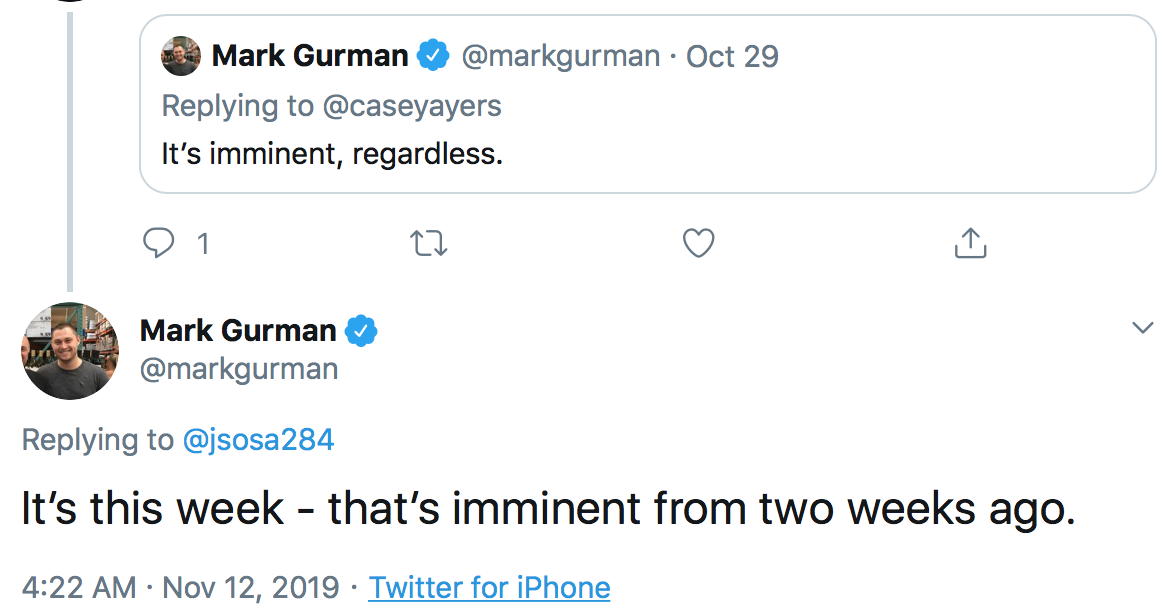Expand the tweet options chevron

pyautogui.click(x=1142, y=327)
